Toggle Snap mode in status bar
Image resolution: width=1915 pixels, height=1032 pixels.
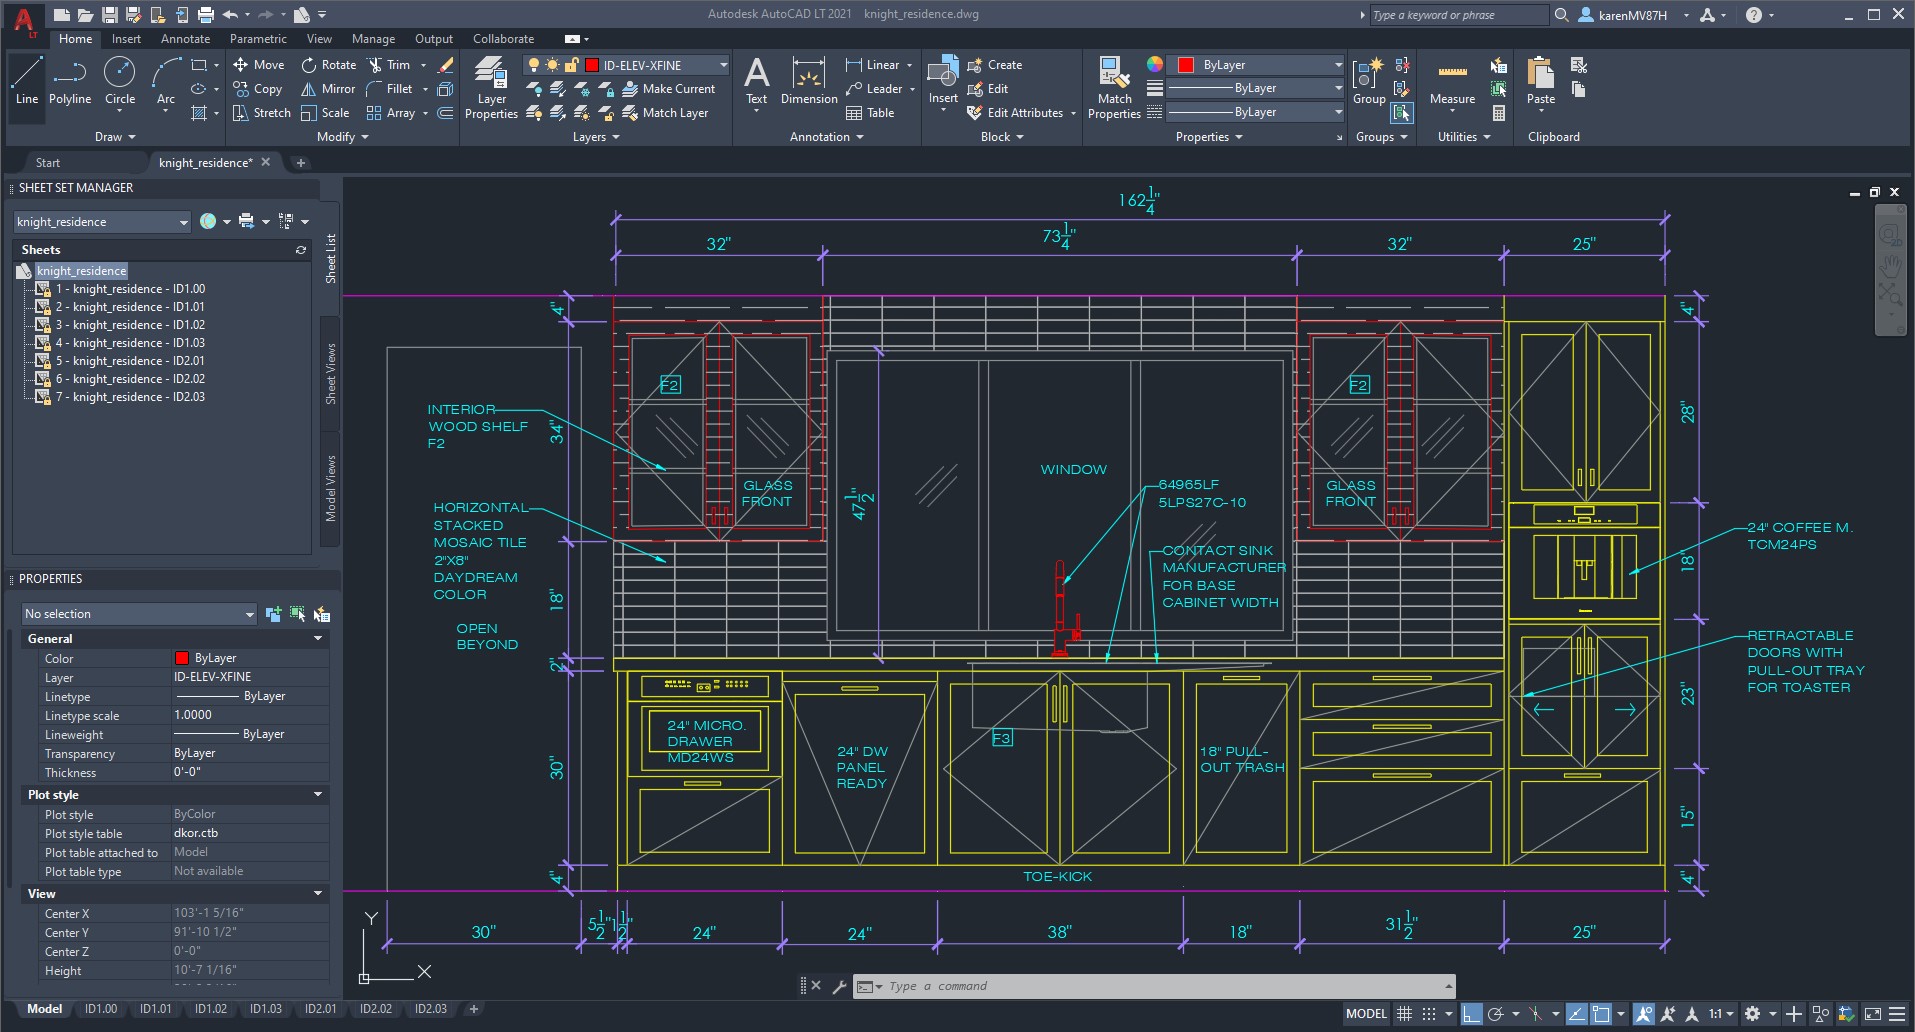coord(1429,1014)
